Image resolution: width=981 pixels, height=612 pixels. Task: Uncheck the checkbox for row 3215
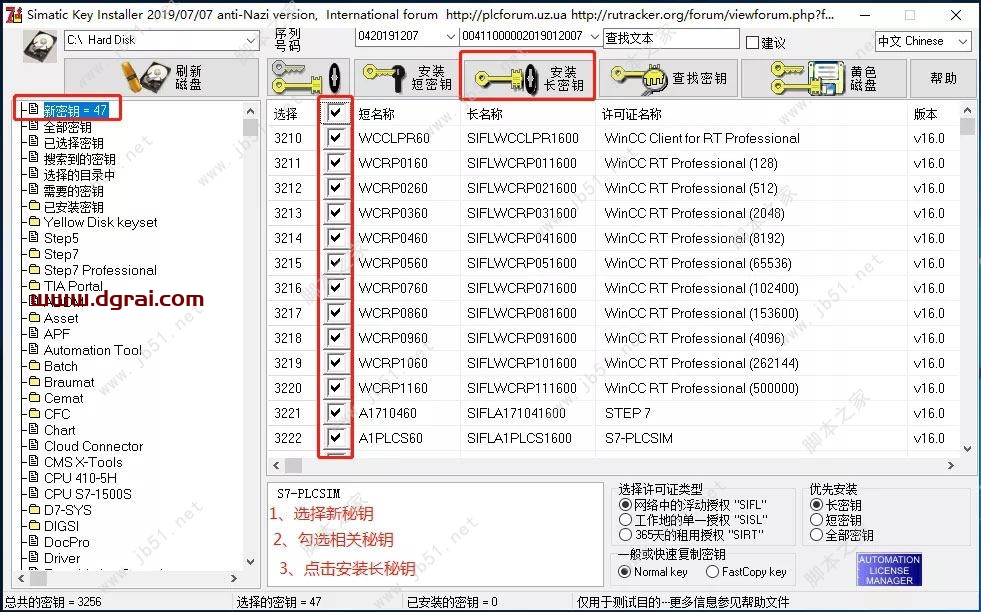(x=335, y=263)
